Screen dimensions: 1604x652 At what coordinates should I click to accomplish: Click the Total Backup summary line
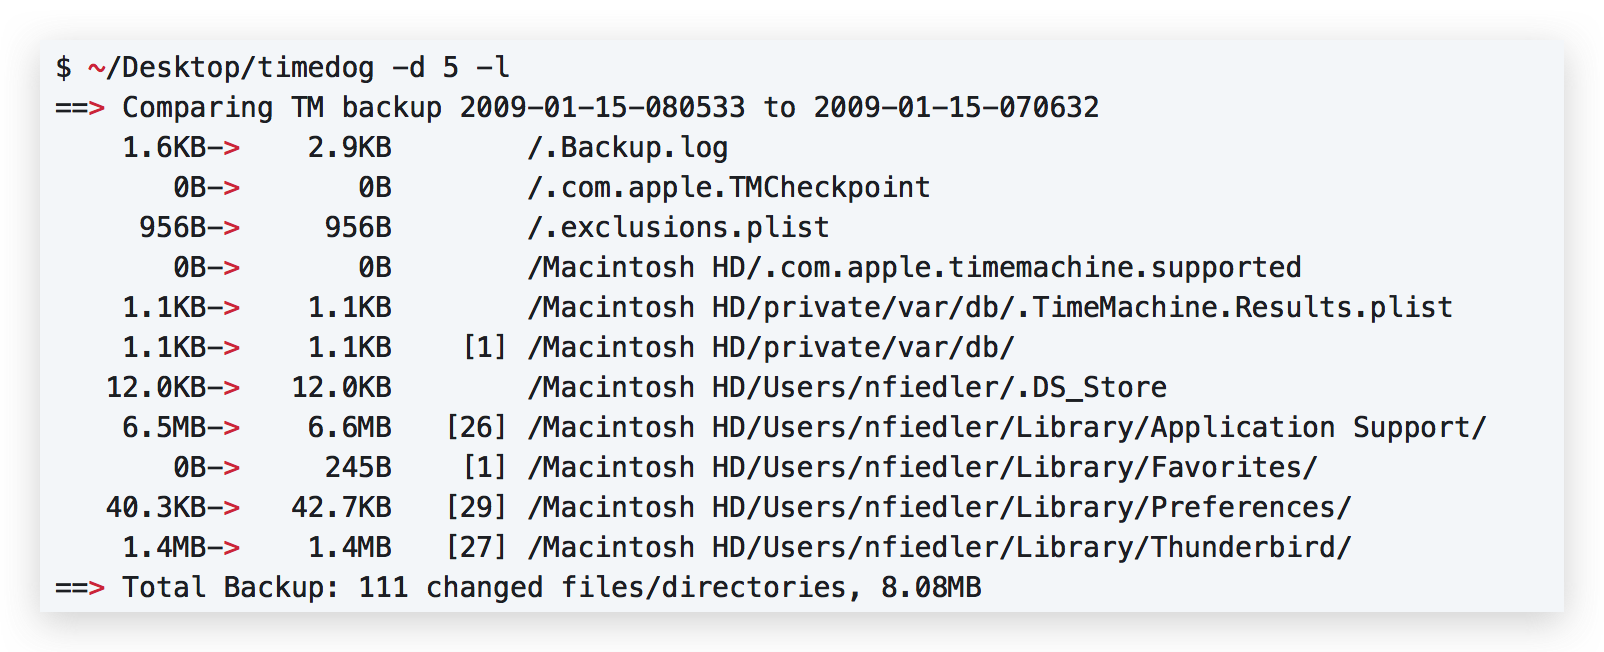coord(518,587)
